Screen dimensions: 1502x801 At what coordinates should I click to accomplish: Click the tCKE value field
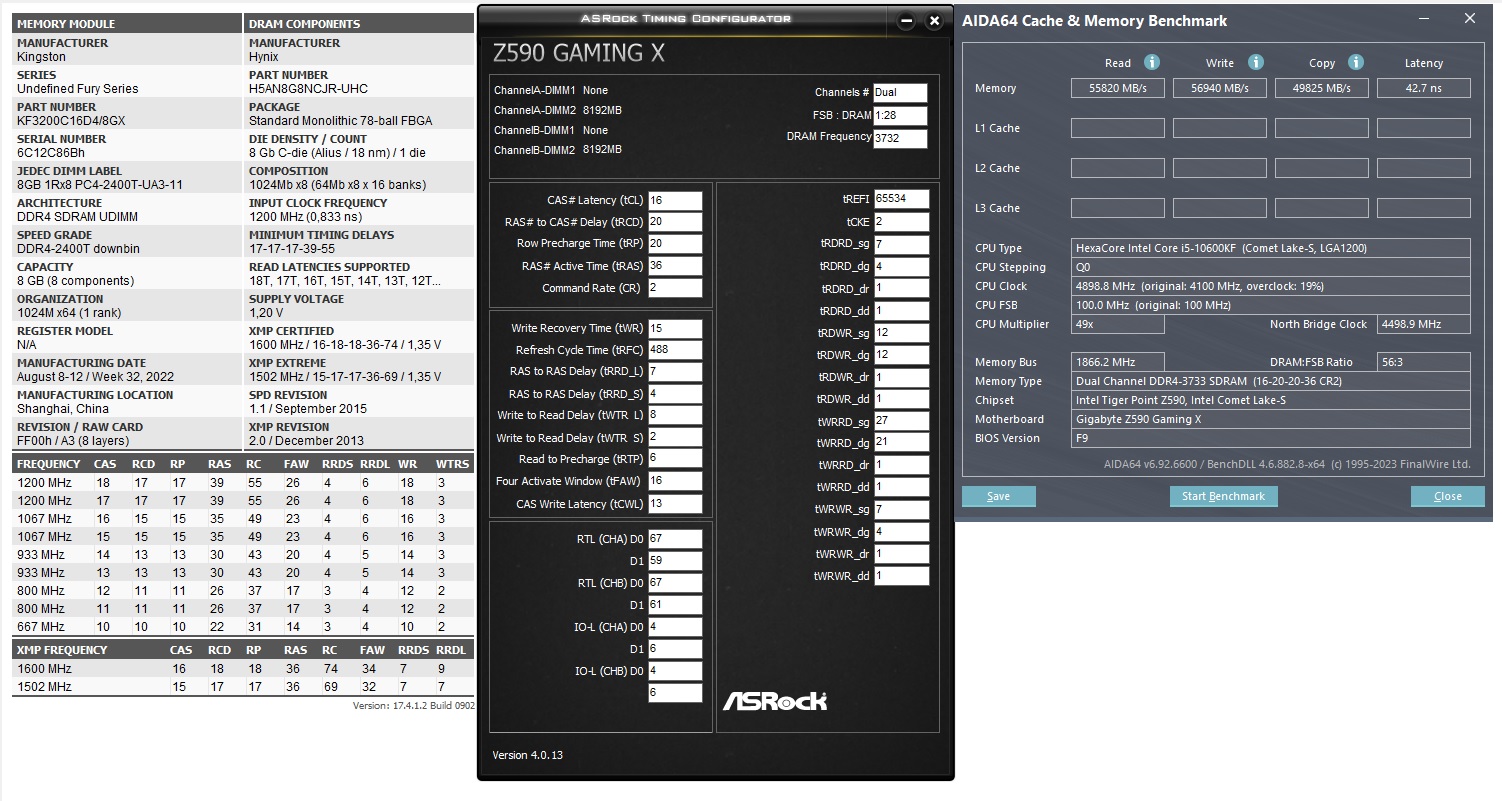pos(901,222)
